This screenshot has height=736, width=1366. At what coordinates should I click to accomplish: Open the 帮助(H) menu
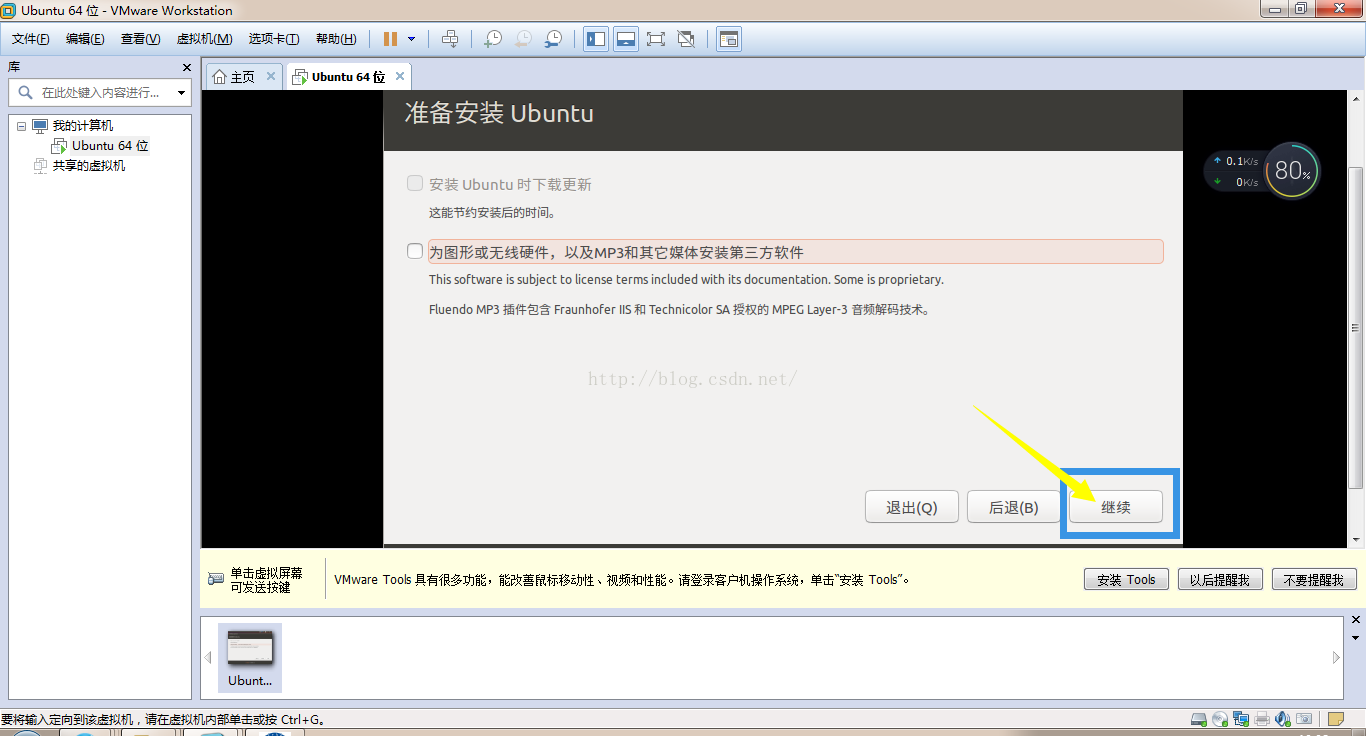point(336,39)
